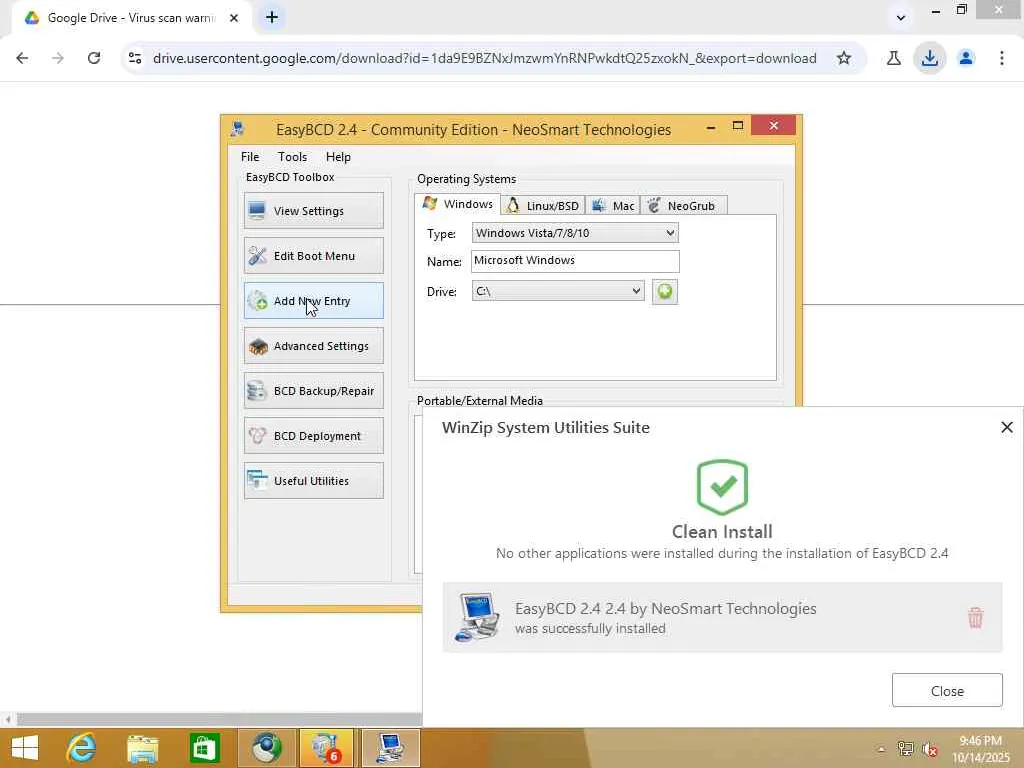Screen dimensions: 1024x768
Task: Close the Google Drive tab
Action: tap(234, 18)
